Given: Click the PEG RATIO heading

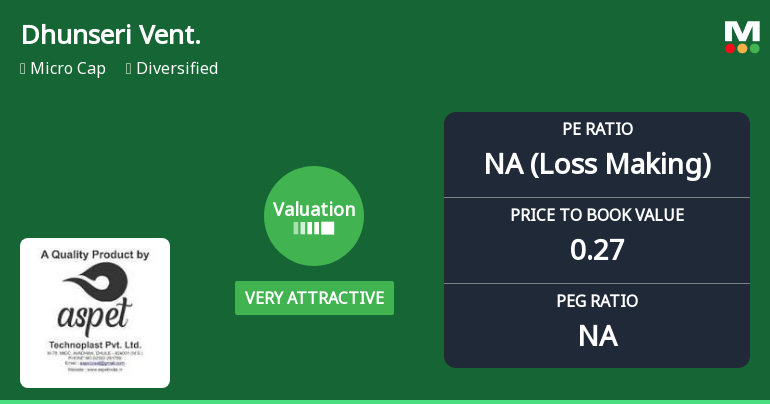Looking at the screenshot, I should coord(597,301).
